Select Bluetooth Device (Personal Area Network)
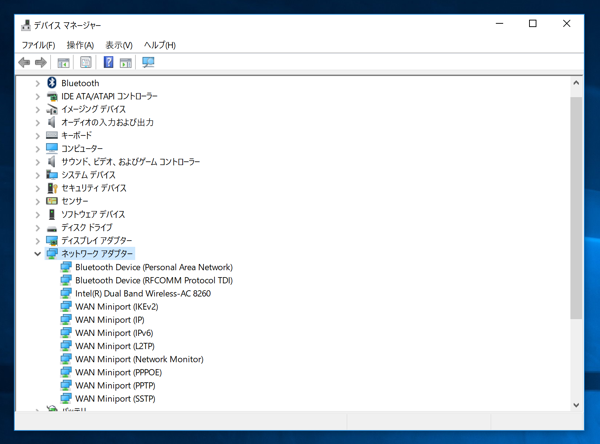 pyautogui.click(x=154, y=267)
